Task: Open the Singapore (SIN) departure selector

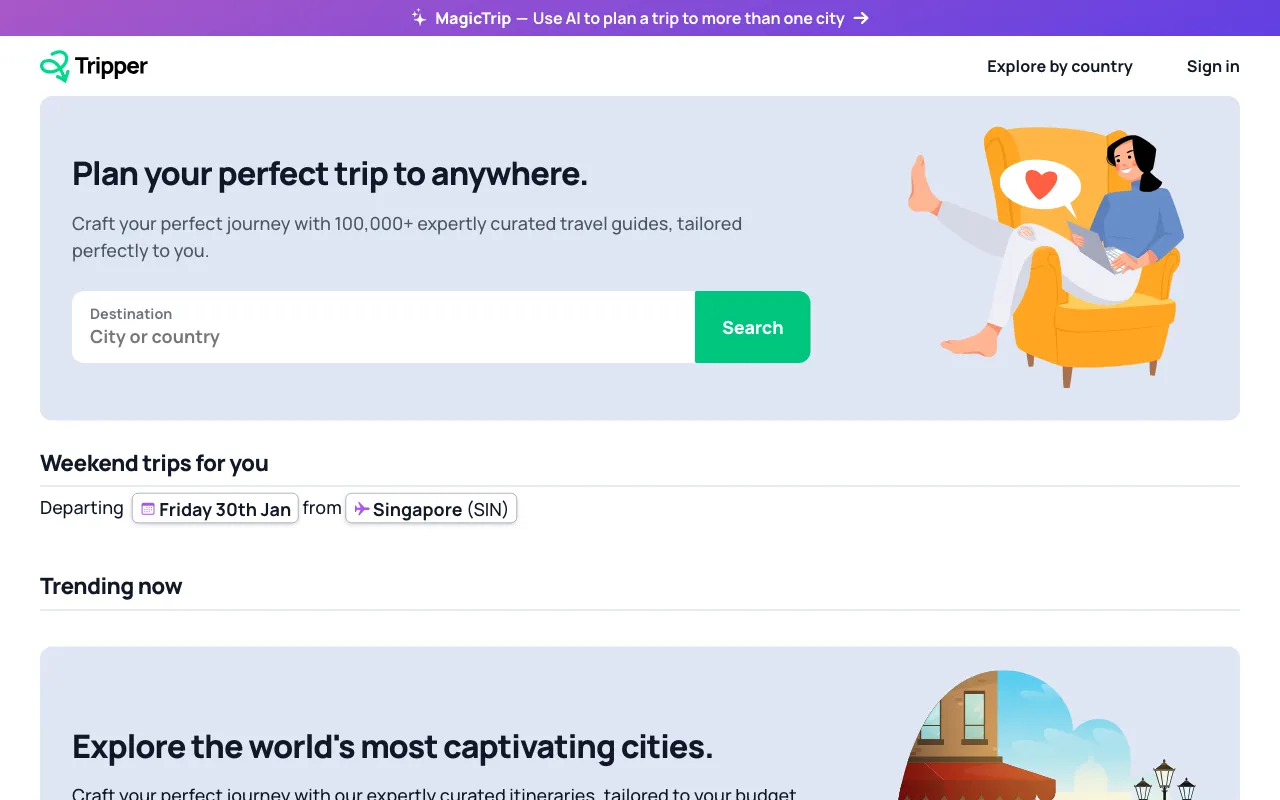Action: pos(431,509)
